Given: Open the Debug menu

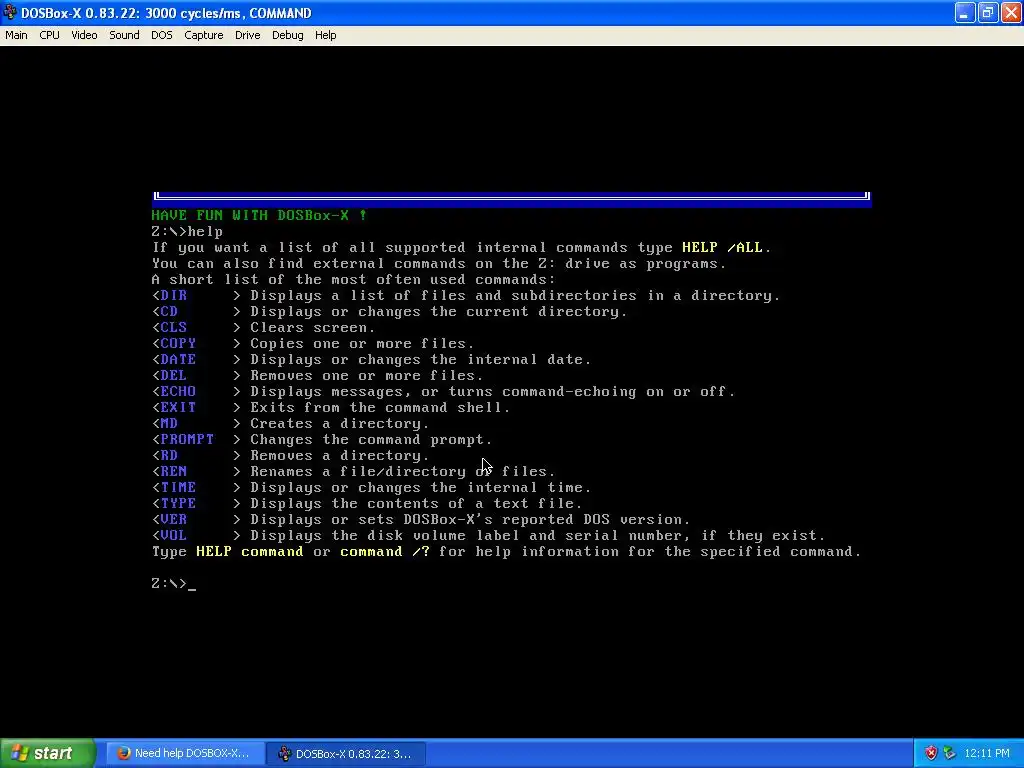Looking at the screenshot, I should pyautogui.click(x=287, y=35).
